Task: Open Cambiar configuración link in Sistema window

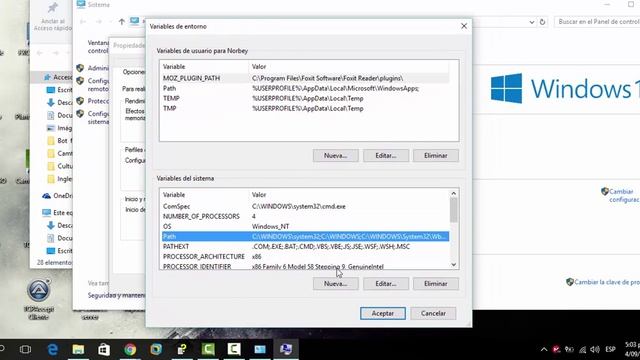Action: tap(624, 196)
